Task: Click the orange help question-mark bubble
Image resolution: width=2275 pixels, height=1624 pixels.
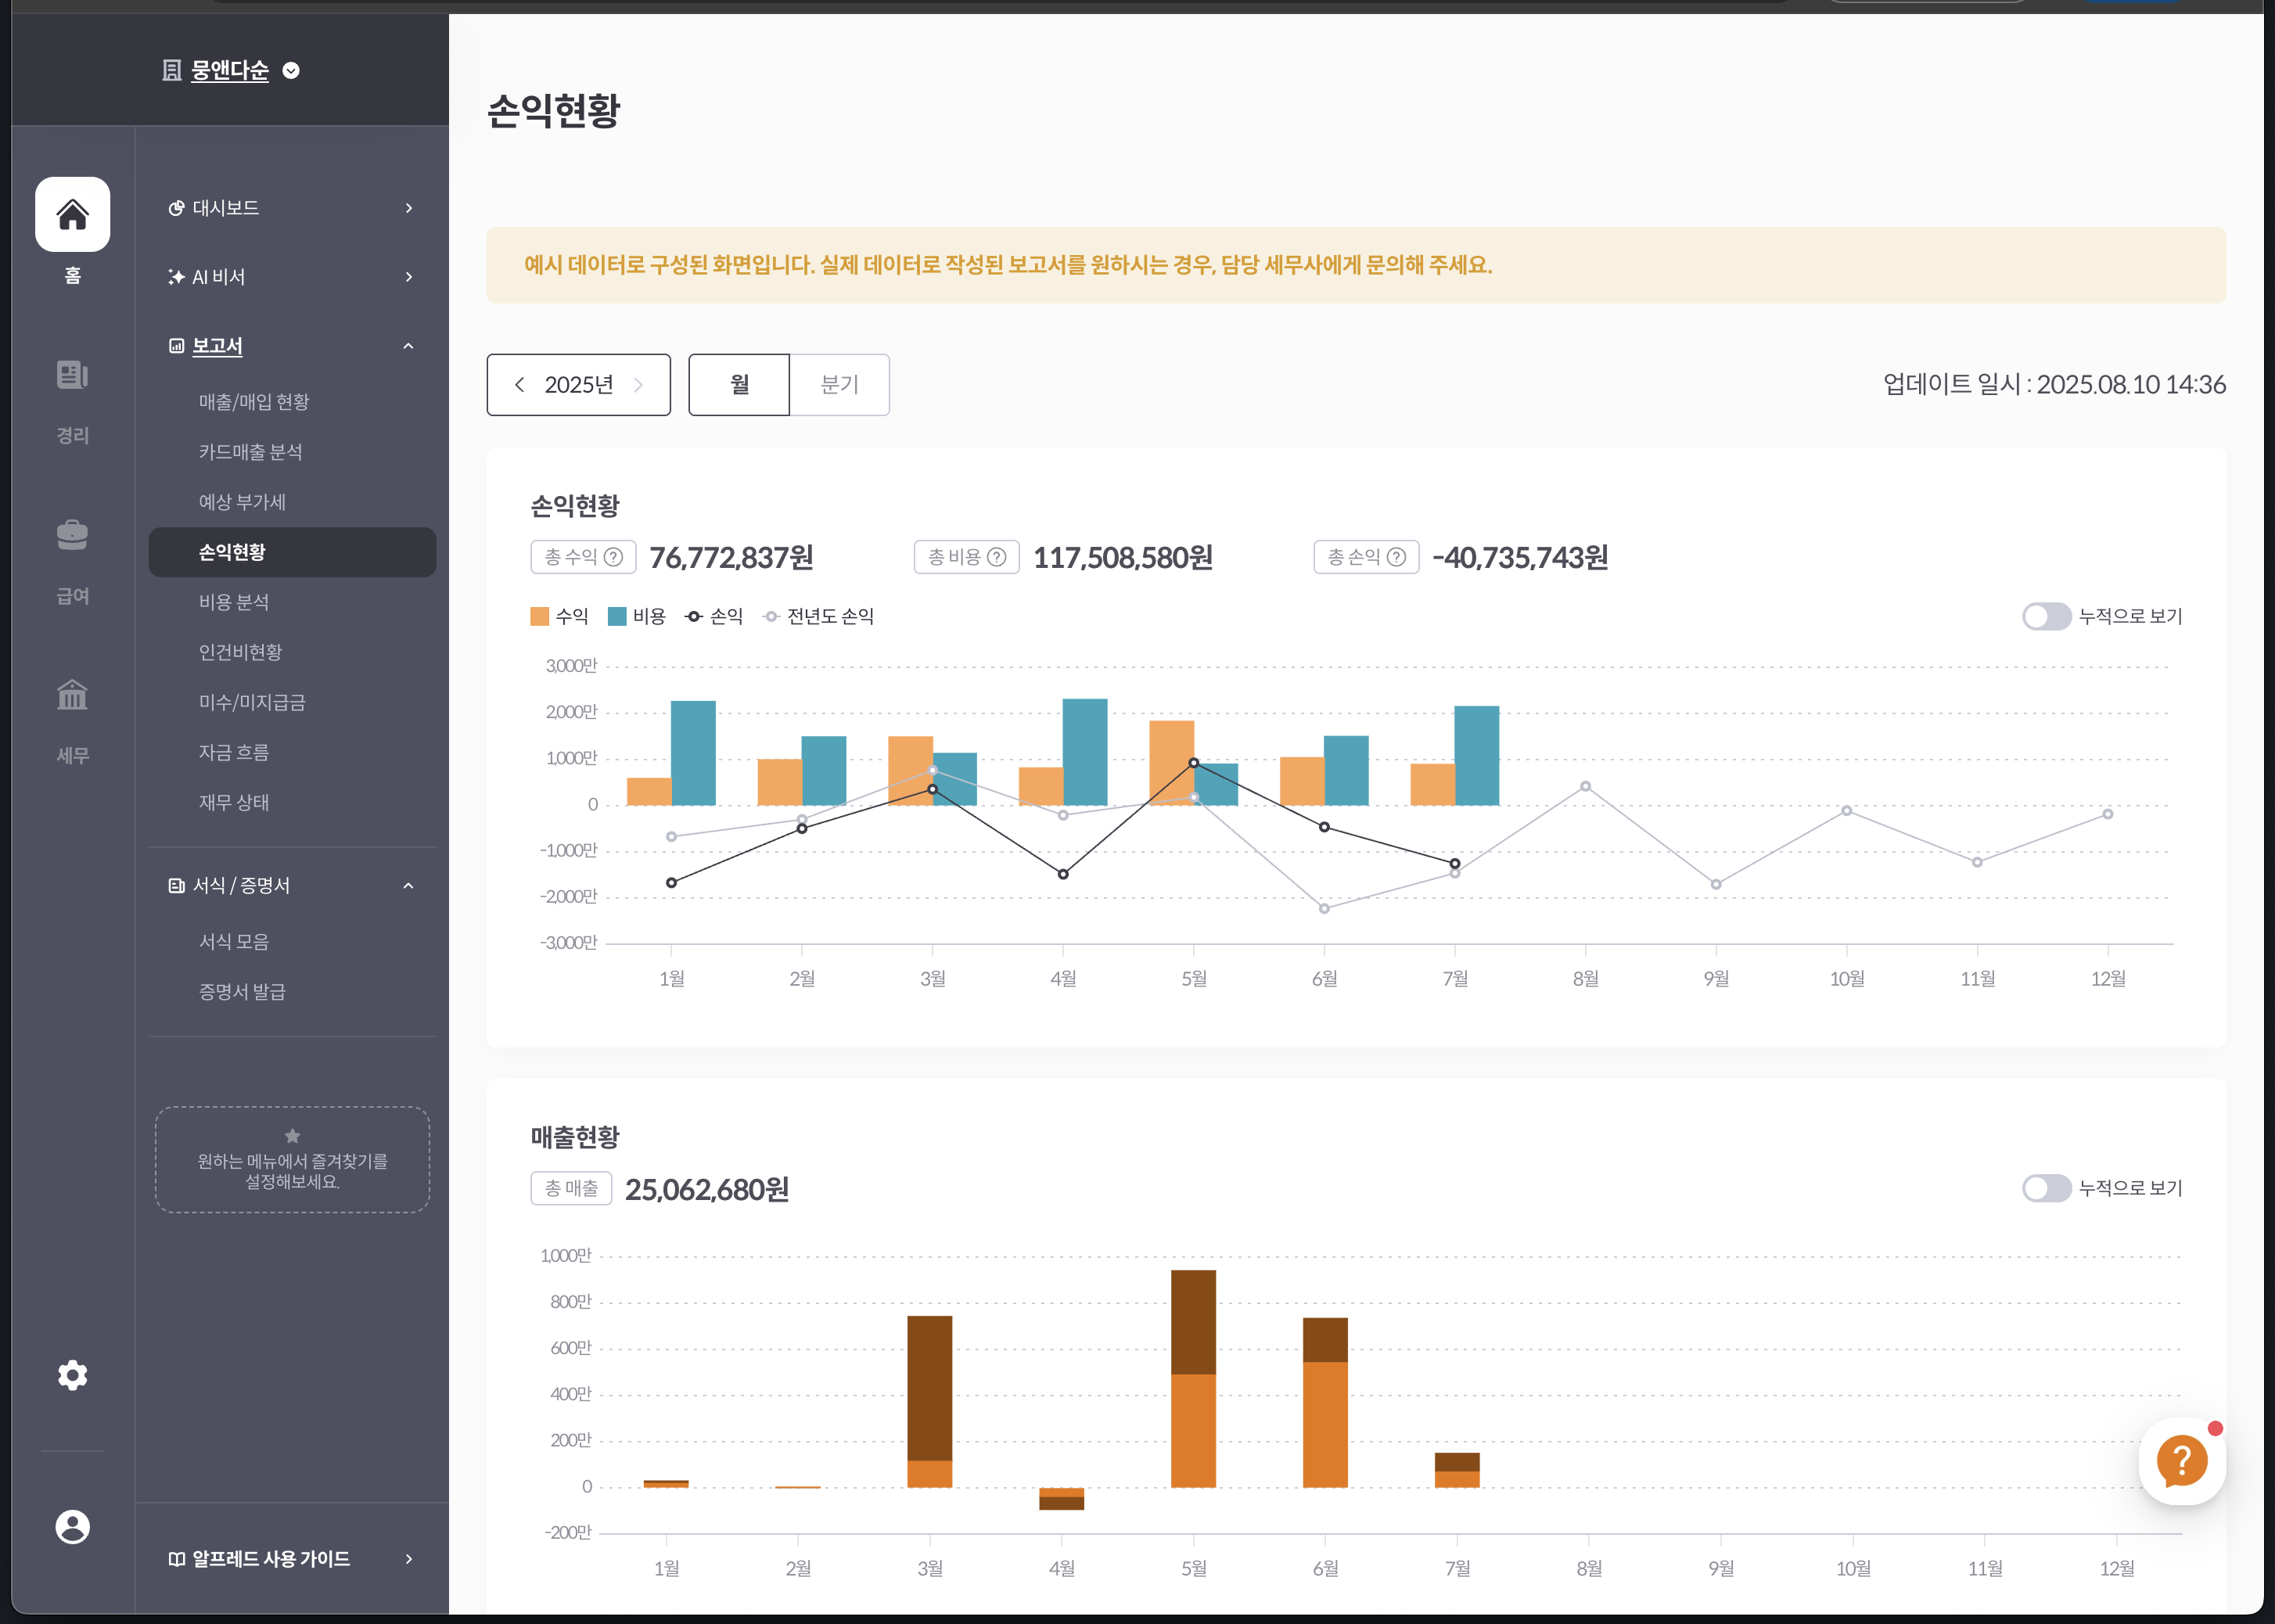Action: click(x=2182, y=1462)
